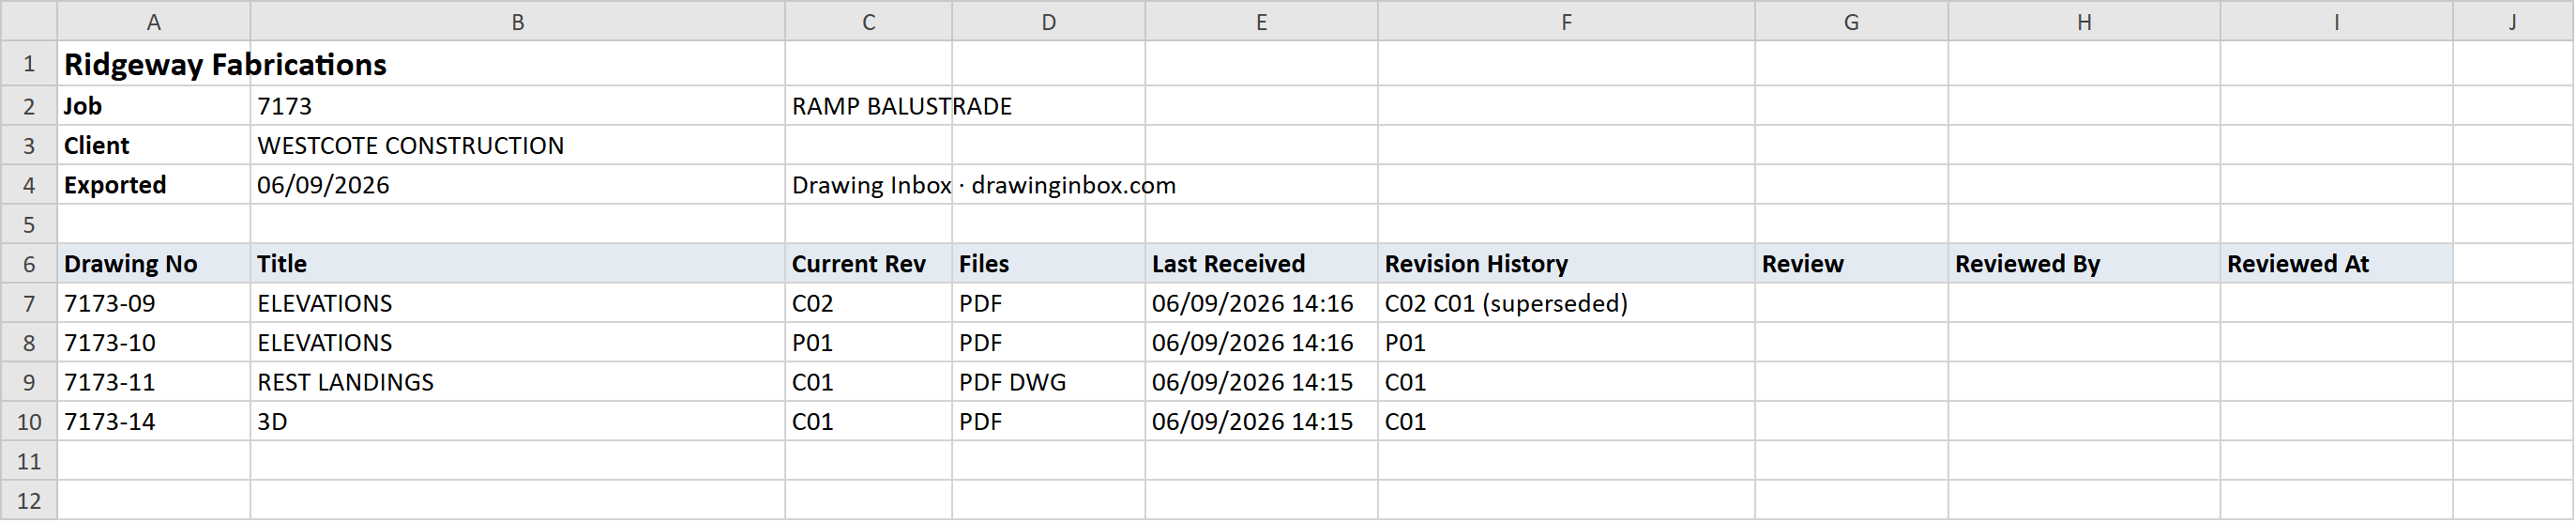The image size is (2576, 522).
Task: Click drawing number '7173-10'
Action: pyautogui.click(x=154, y=343)
